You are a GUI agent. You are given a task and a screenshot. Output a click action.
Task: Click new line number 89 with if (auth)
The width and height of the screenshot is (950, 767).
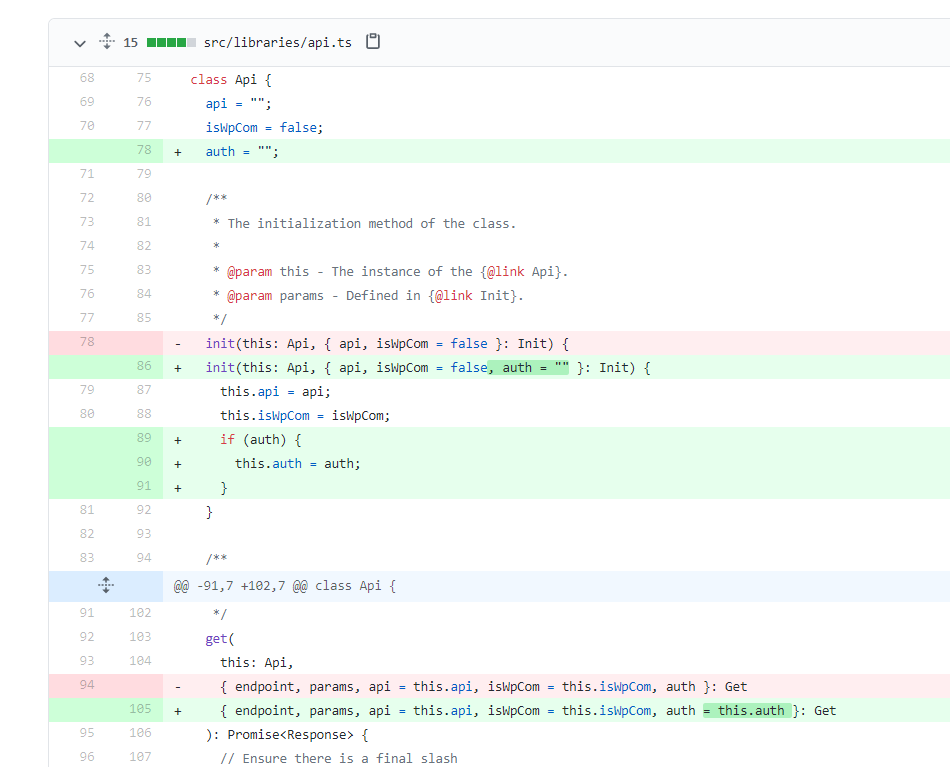[144, 439]
